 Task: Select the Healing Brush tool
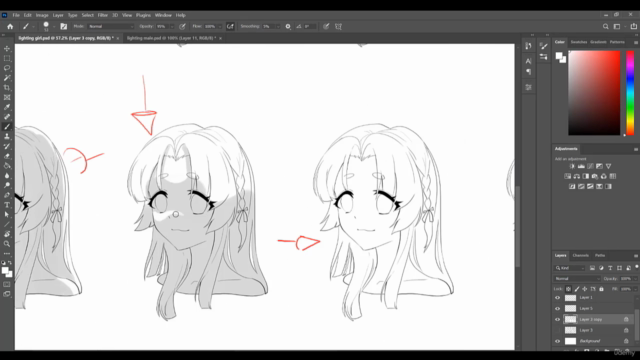coord(7,117)
